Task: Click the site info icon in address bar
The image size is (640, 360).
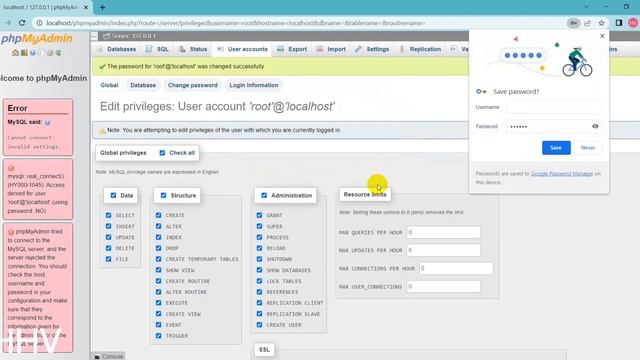Action: pyautogui.click(x=39, y=23)
